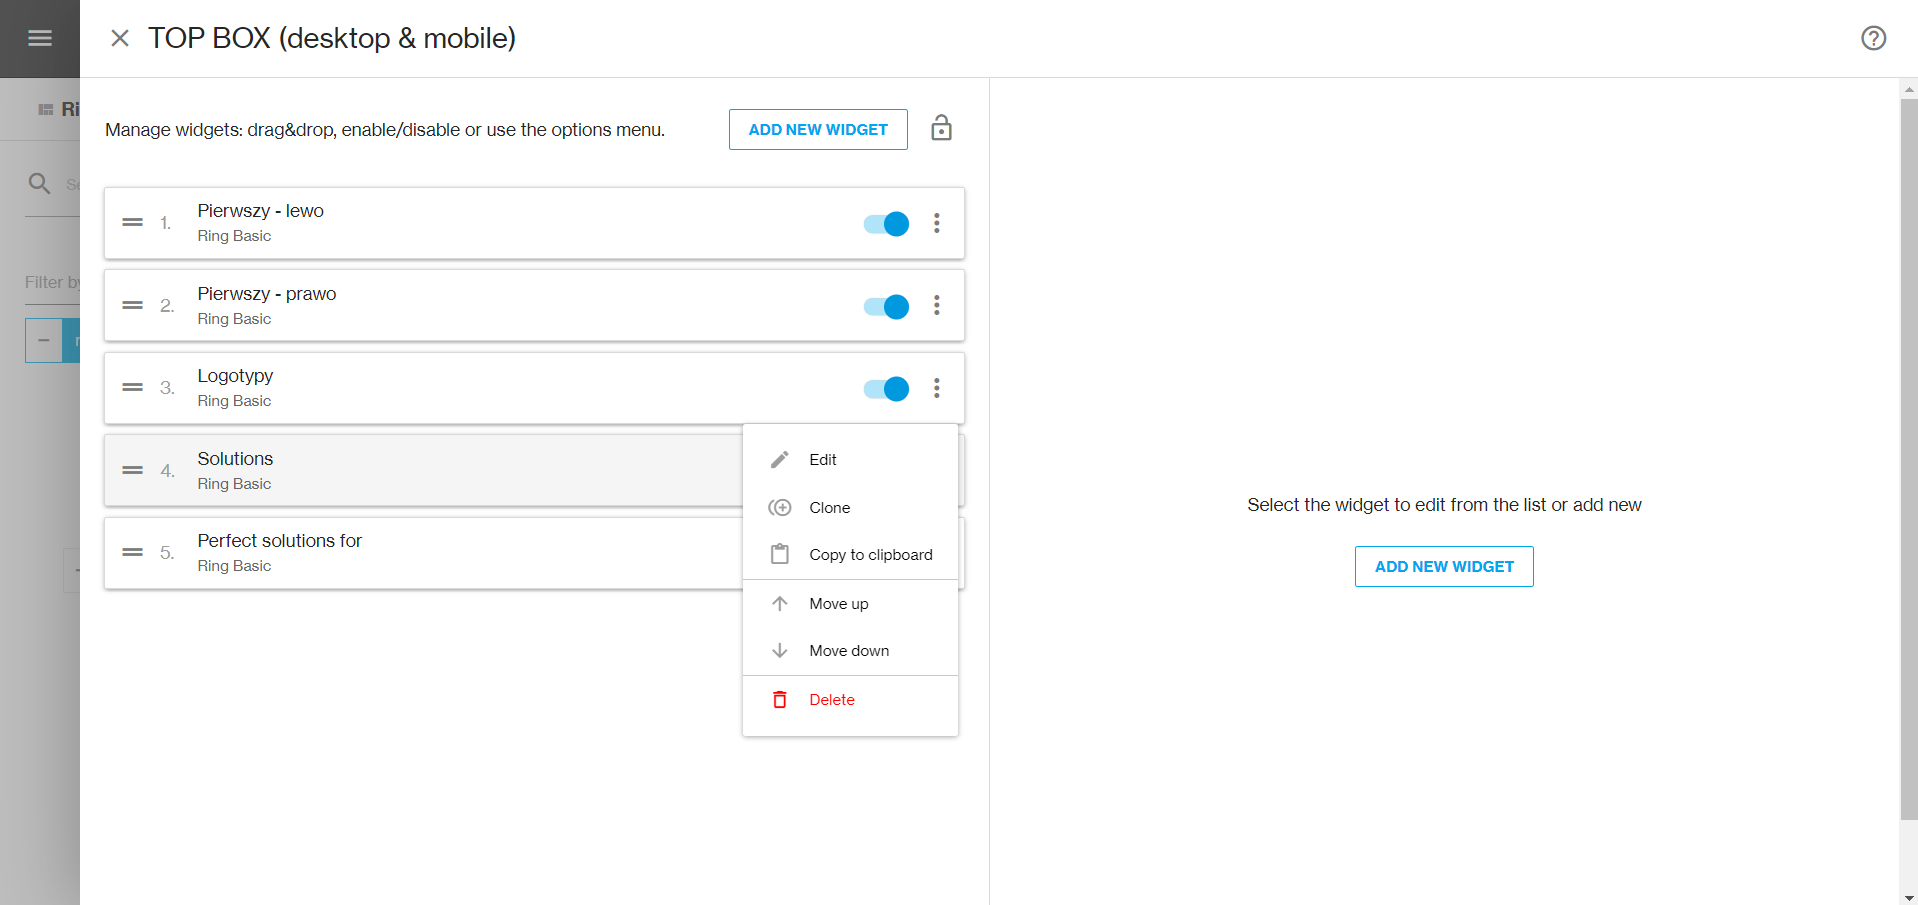The width and height of the screenshot is (1918, 905).
Task: Open the help question mark icon
Action: 1873,38
